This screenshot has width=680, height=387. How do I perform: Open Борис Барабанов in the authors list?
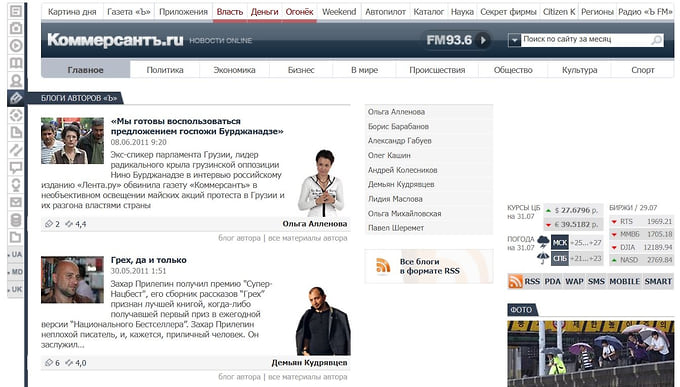[x=398, y=127]
